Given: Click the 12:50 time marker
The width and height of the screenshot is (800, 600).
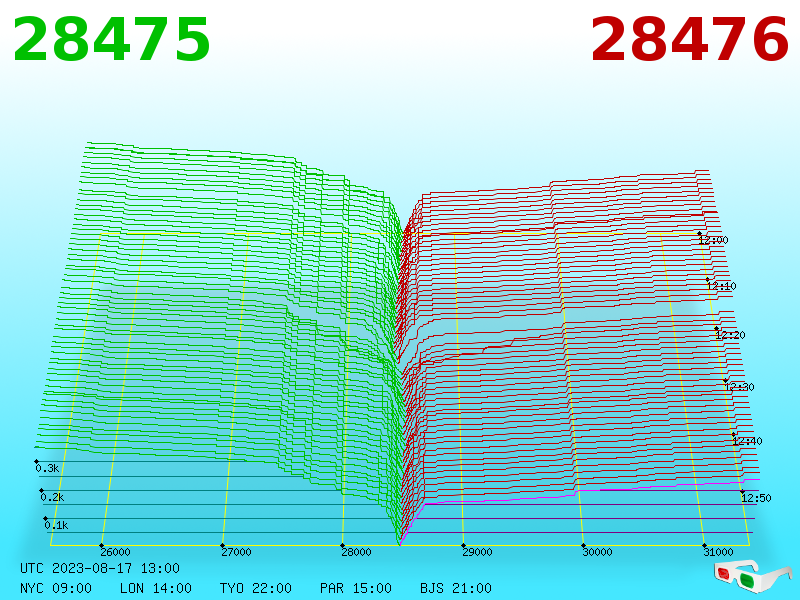Looking at the screenshot, I should [x=756, y=498].
